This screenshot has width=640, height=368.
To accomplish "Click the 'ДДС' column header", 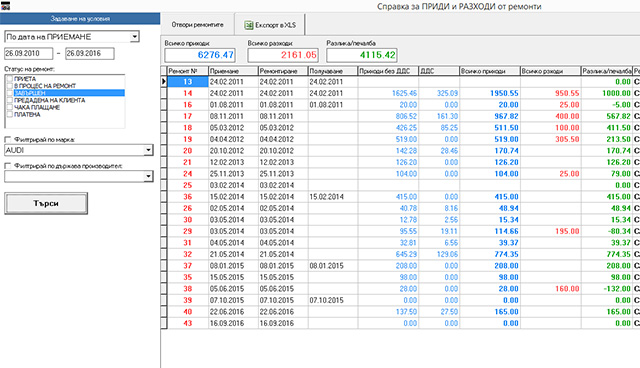I will 439,71.
